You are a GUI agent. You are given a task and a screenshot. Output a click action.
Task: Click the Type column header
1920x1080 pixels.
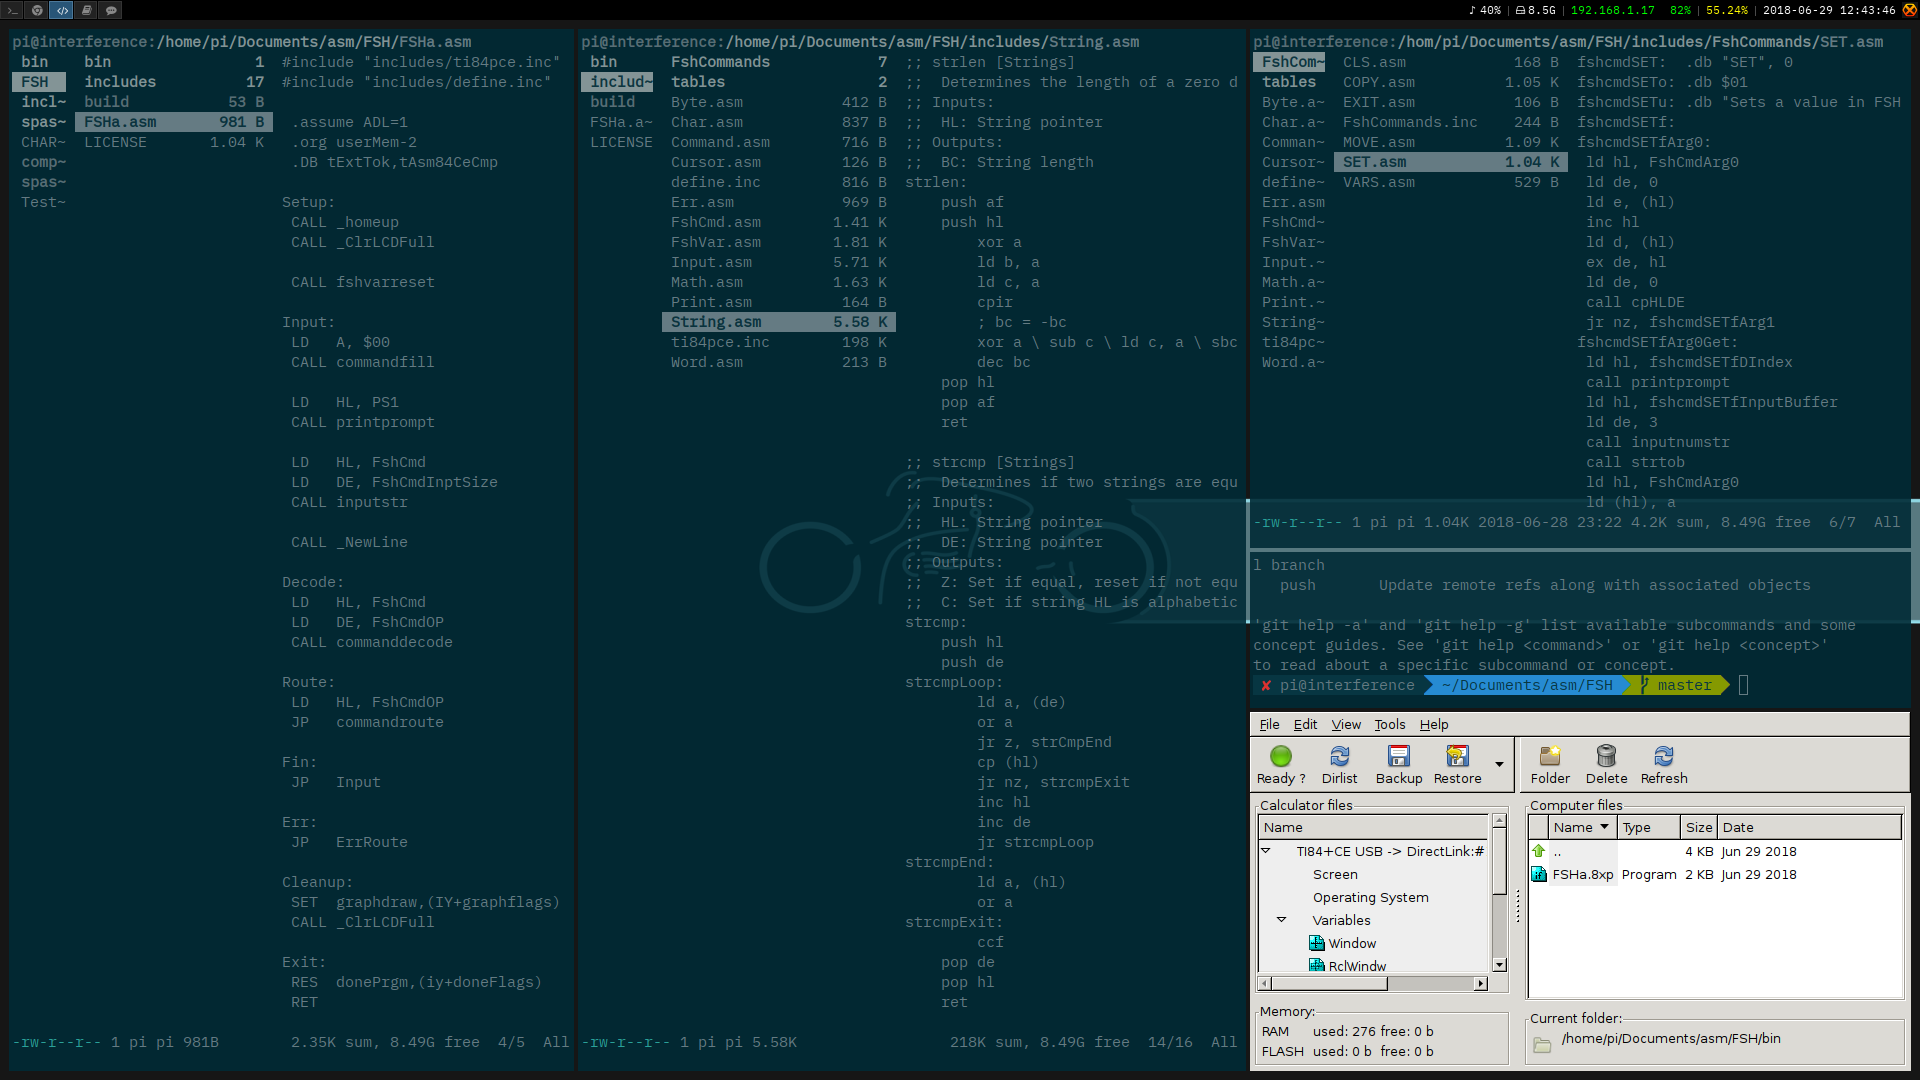point(1648,827)
